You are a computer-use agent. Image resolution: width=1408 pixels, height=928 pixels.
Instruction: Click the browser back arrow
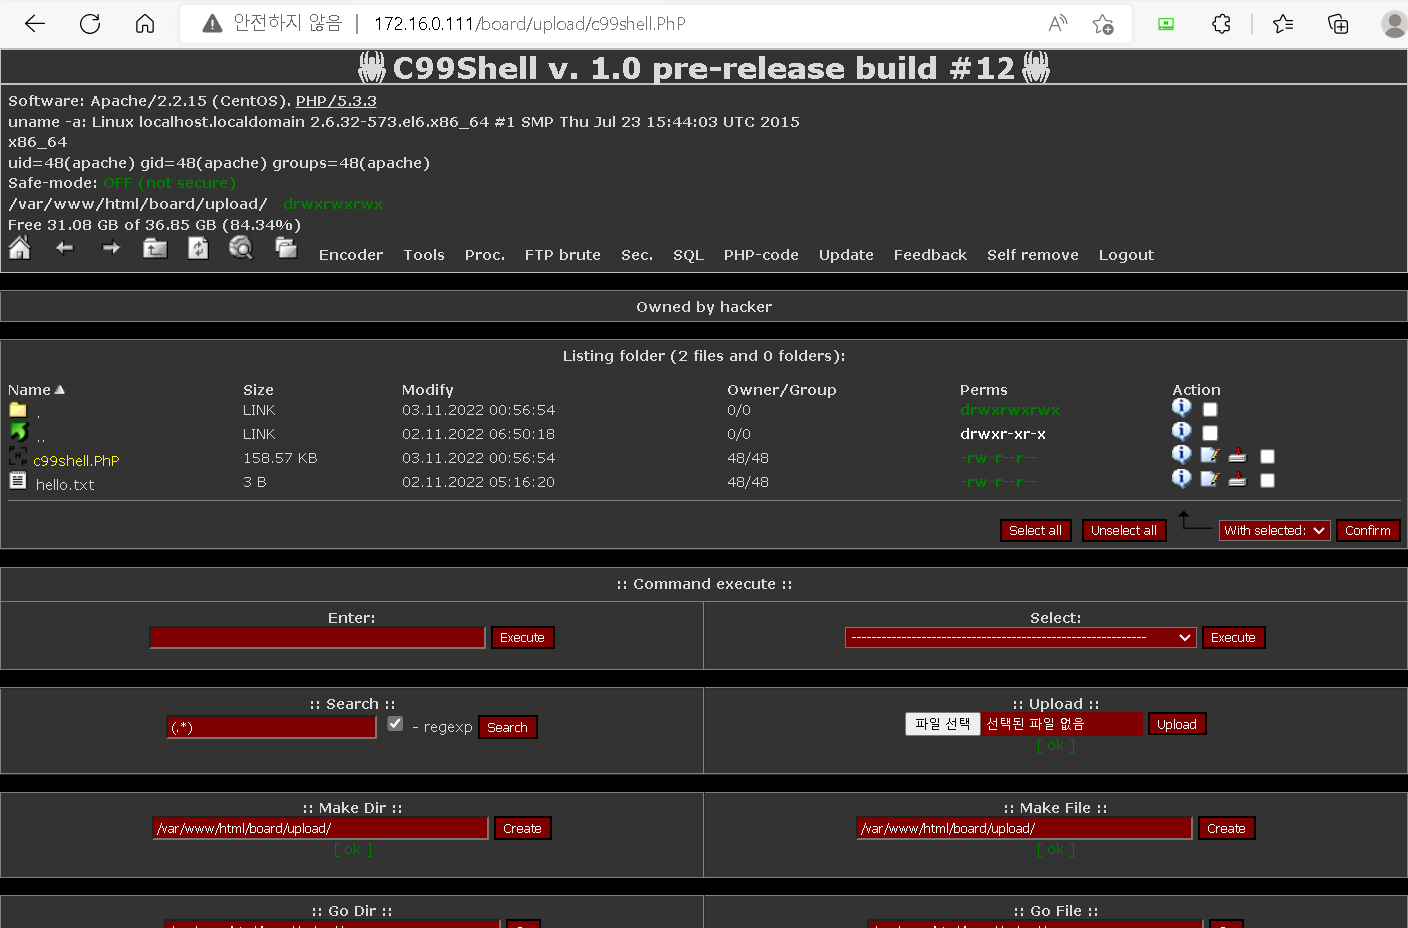(35, 24)
